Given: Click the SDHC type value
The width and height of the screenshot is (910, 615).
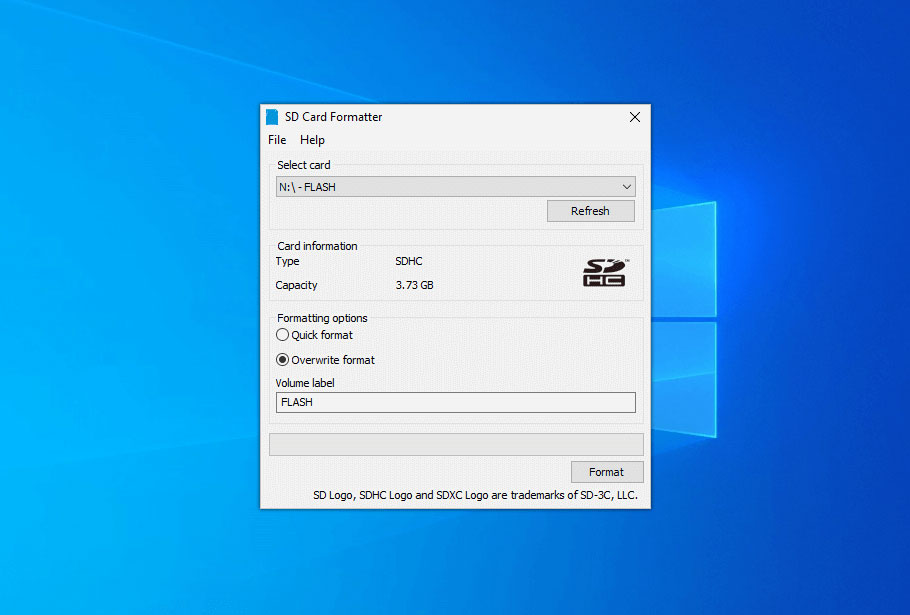Looking at the screenshot, I should click(x=409, y=261).
